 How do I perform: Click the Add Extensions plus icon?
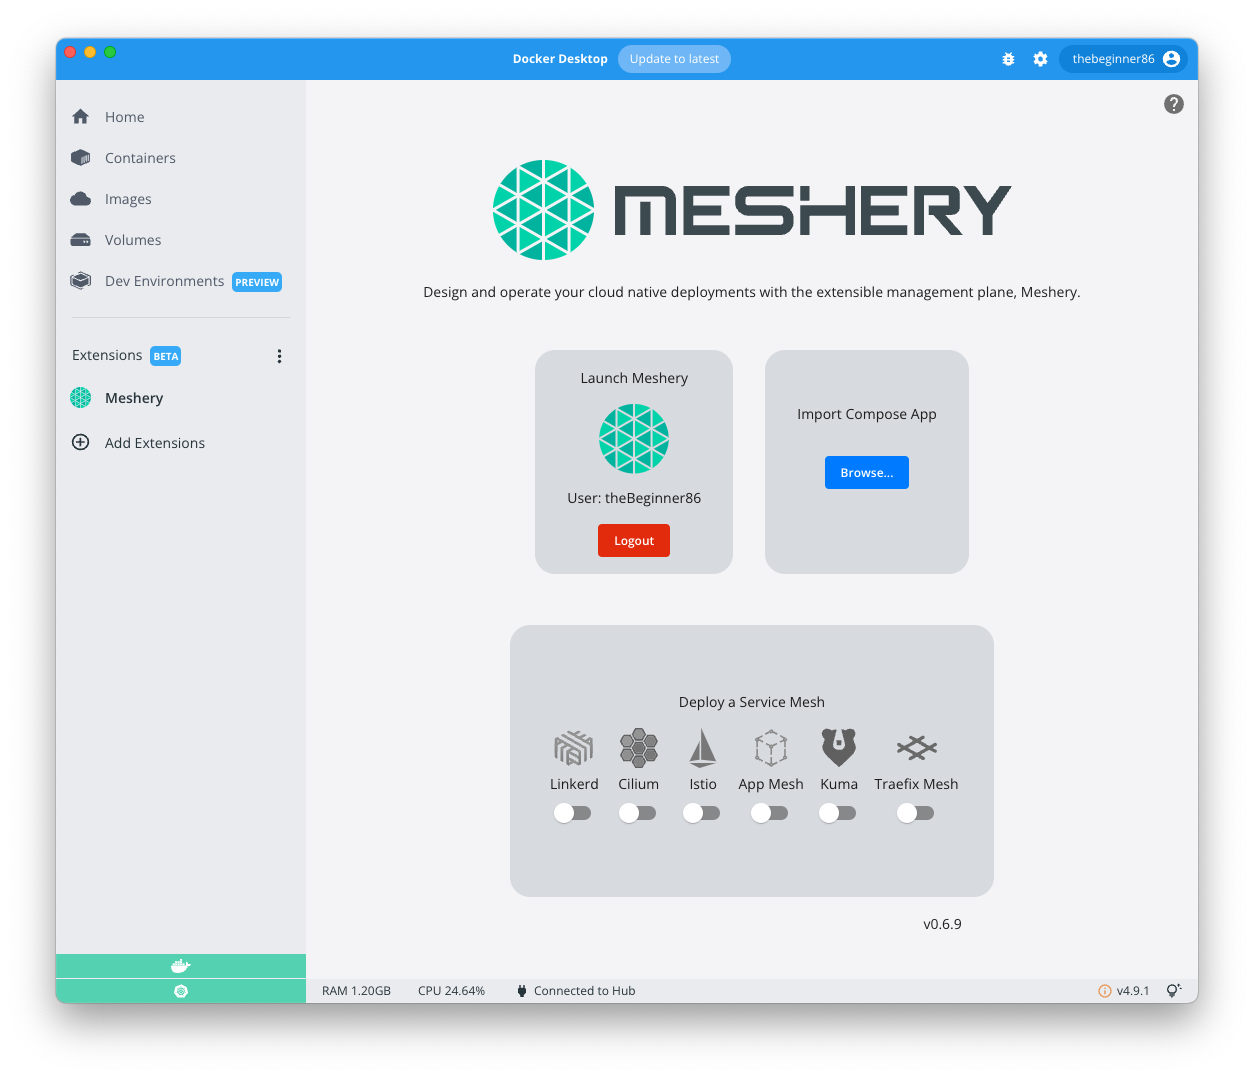coord(80,442)
